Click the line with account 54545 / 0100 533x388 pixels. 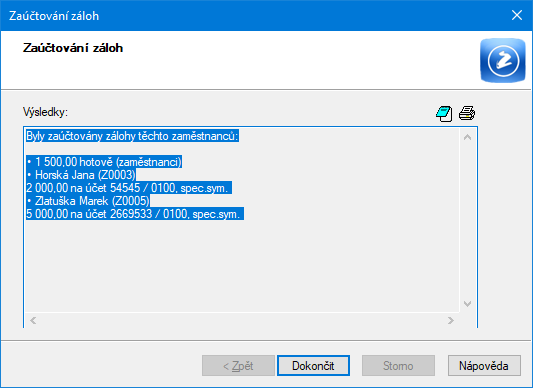click(129, 188)
